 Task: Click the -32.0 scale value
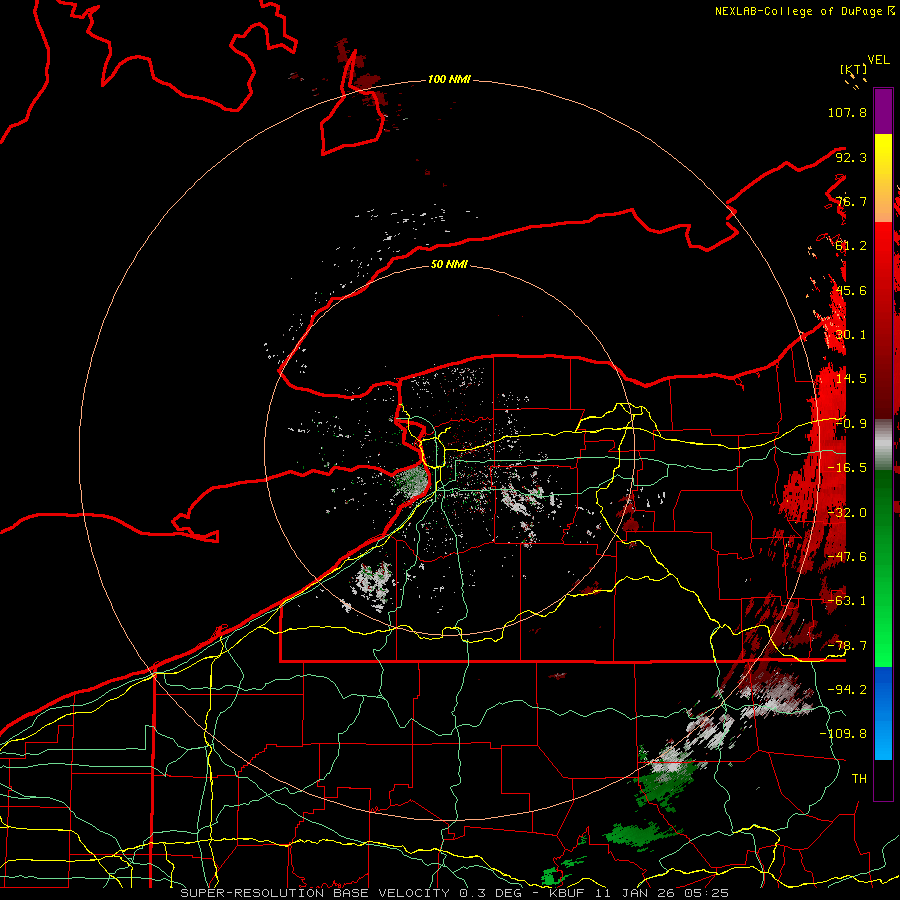coord(847,513)
